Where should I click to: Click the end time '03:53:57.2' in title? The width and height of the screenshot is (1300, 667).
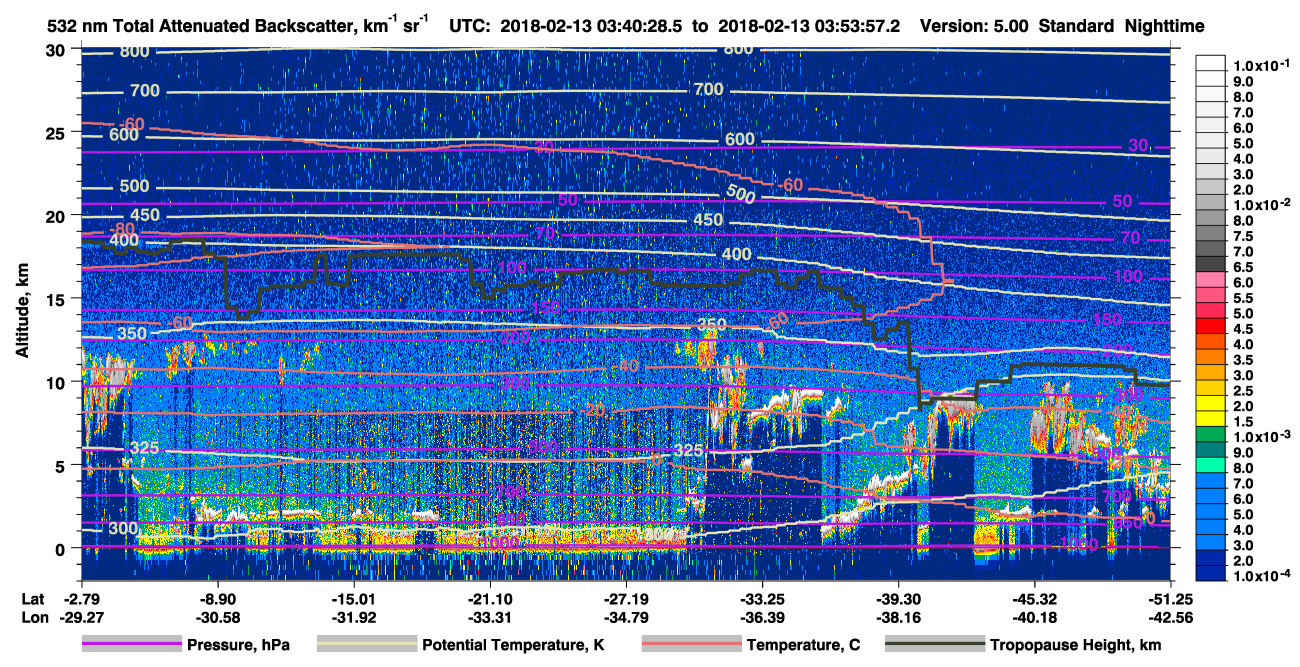pyautogui.click(x=854, y=27)
